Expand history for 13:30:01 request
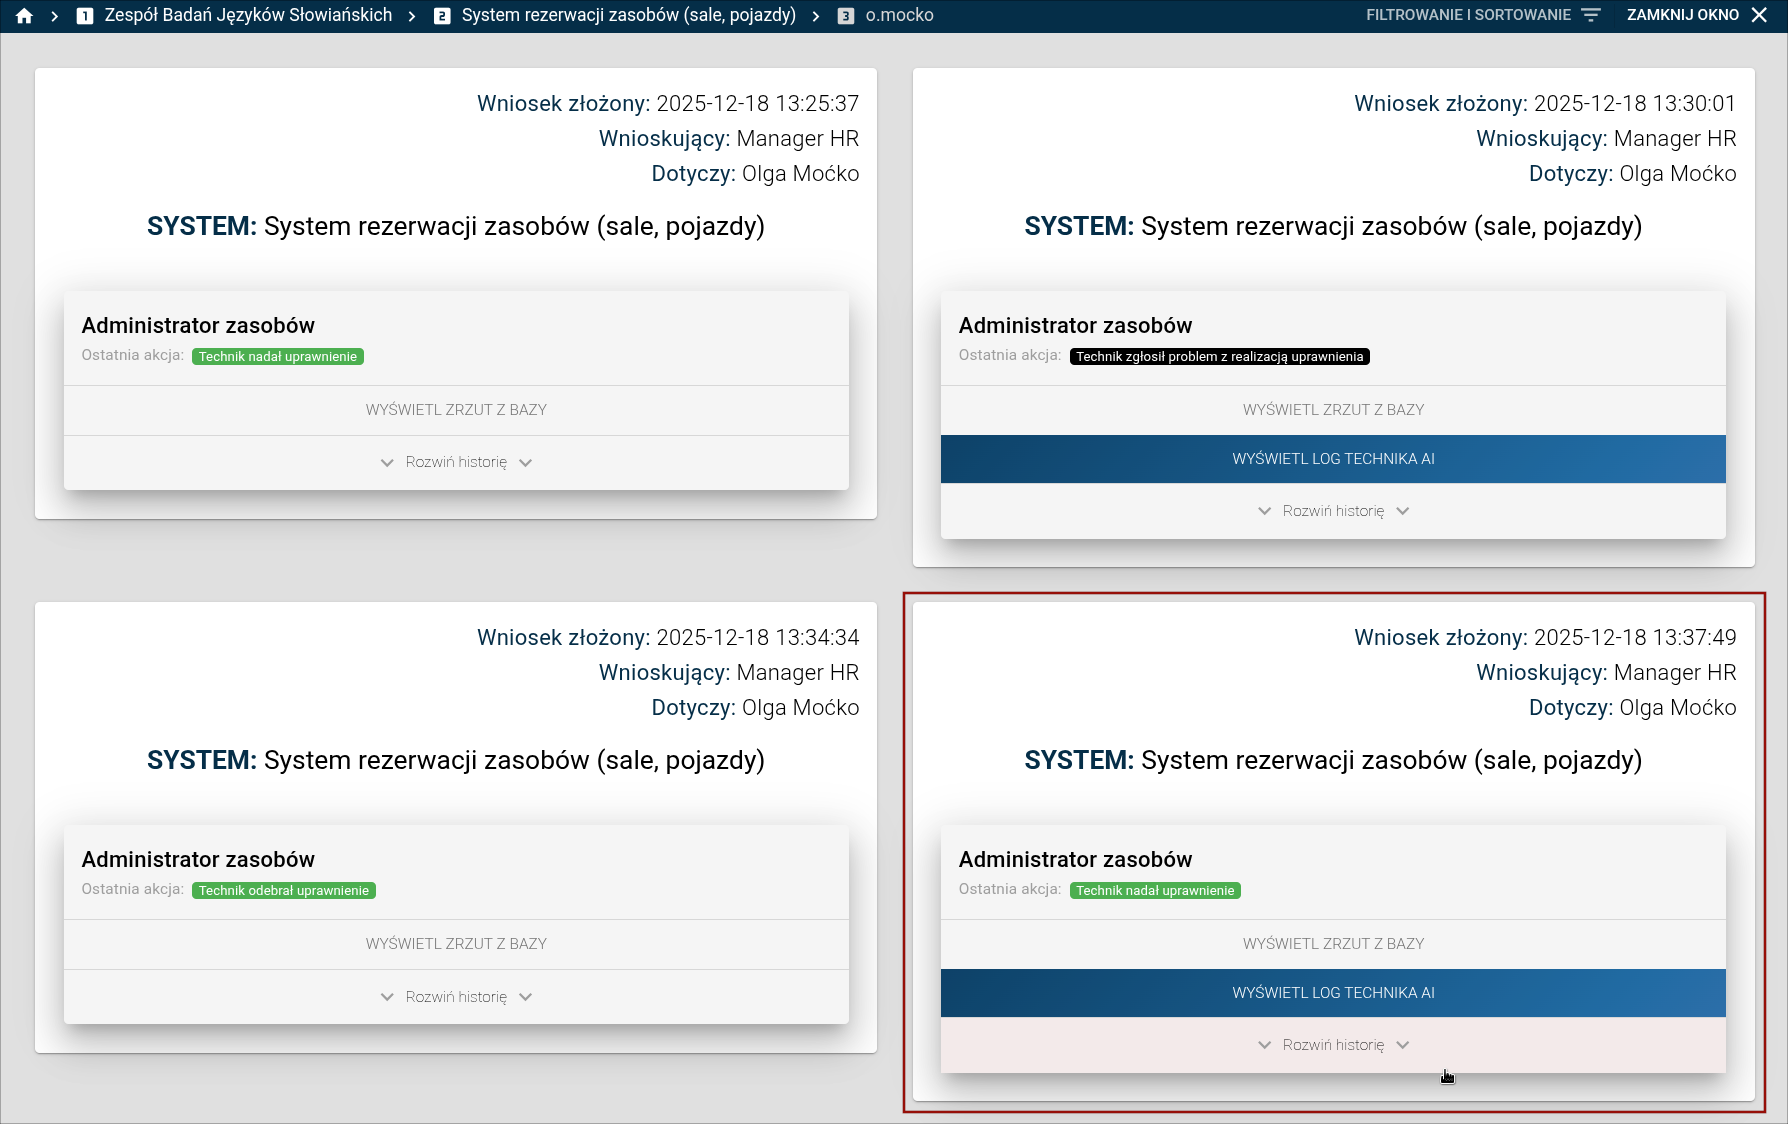This screenshot has height=1124, width=1788. click(1333, 511)
